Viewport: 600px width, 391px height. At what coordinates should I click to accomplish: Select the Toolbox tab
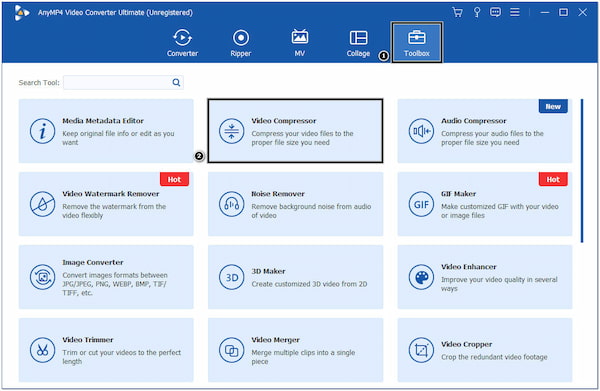(x=417, y=42)
